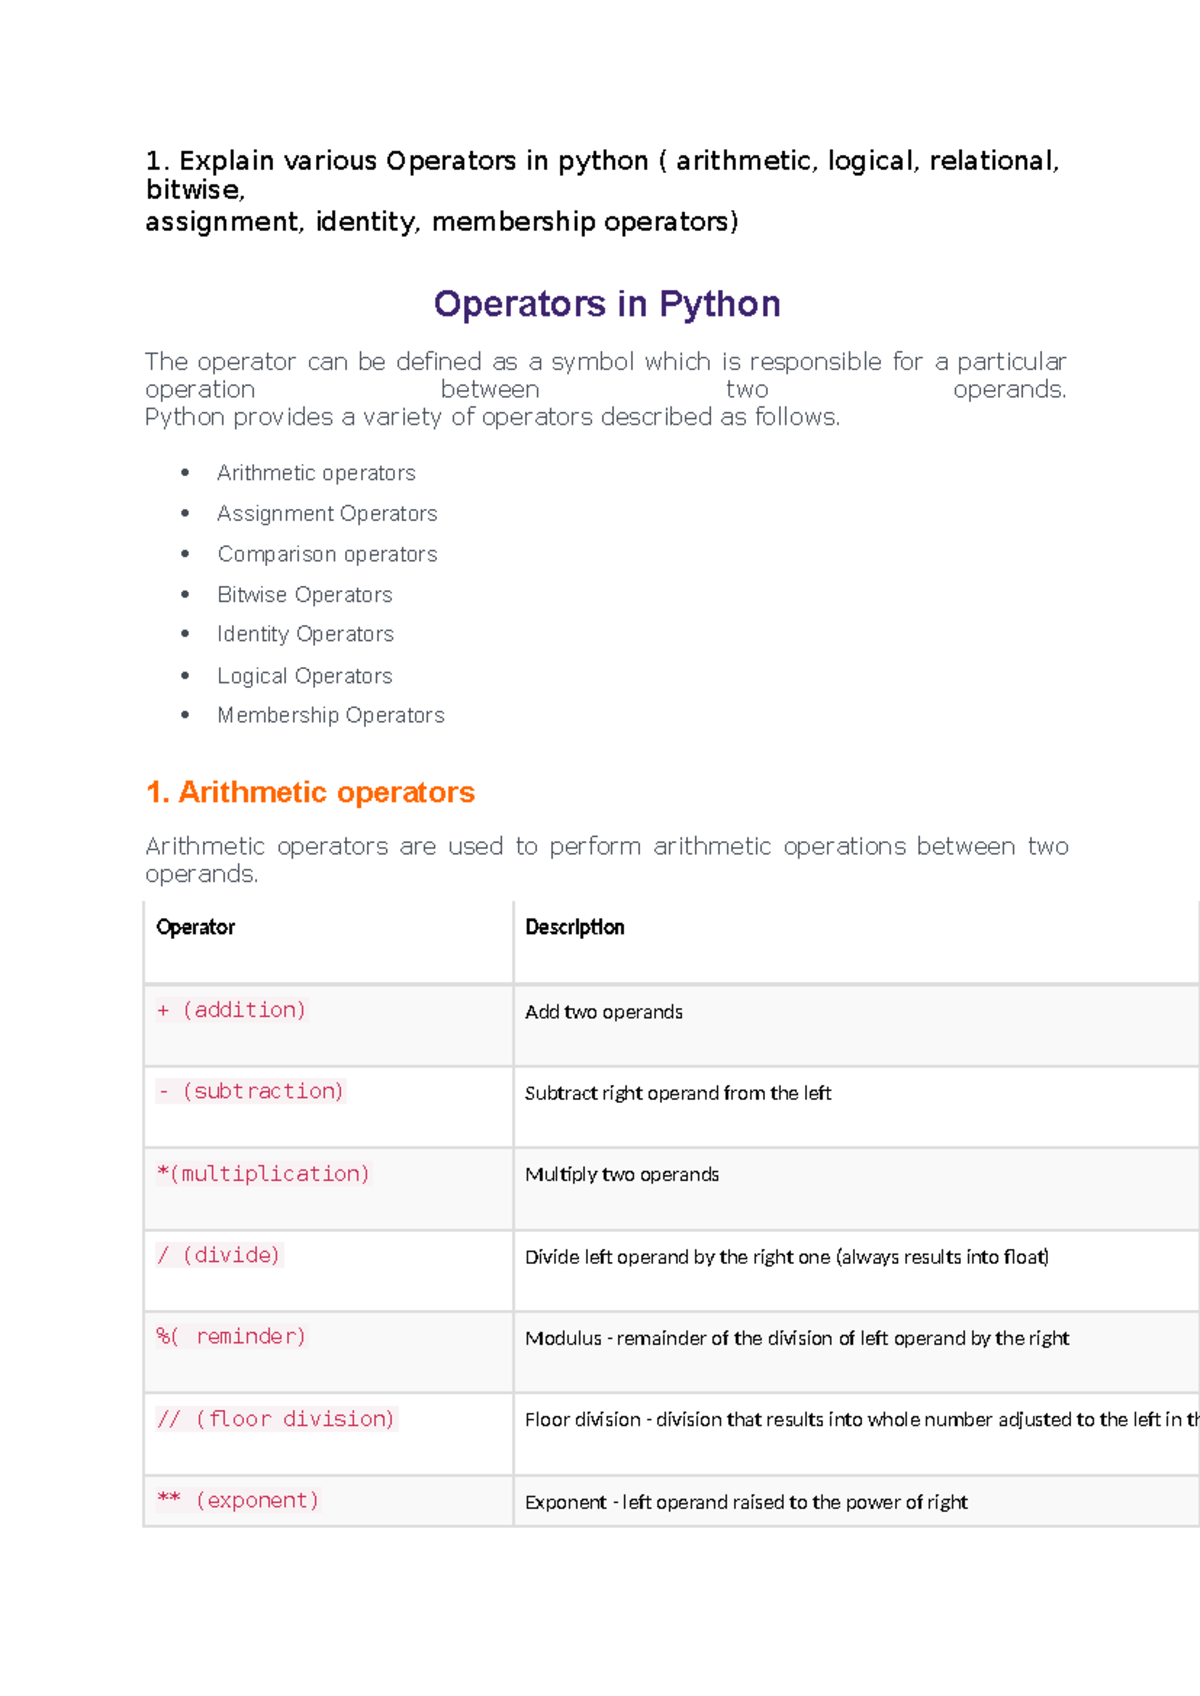Click the '%( reminder)' operator cell
The width and height of the screenshot is (1200, 1696).
[x=231, y=1337]
